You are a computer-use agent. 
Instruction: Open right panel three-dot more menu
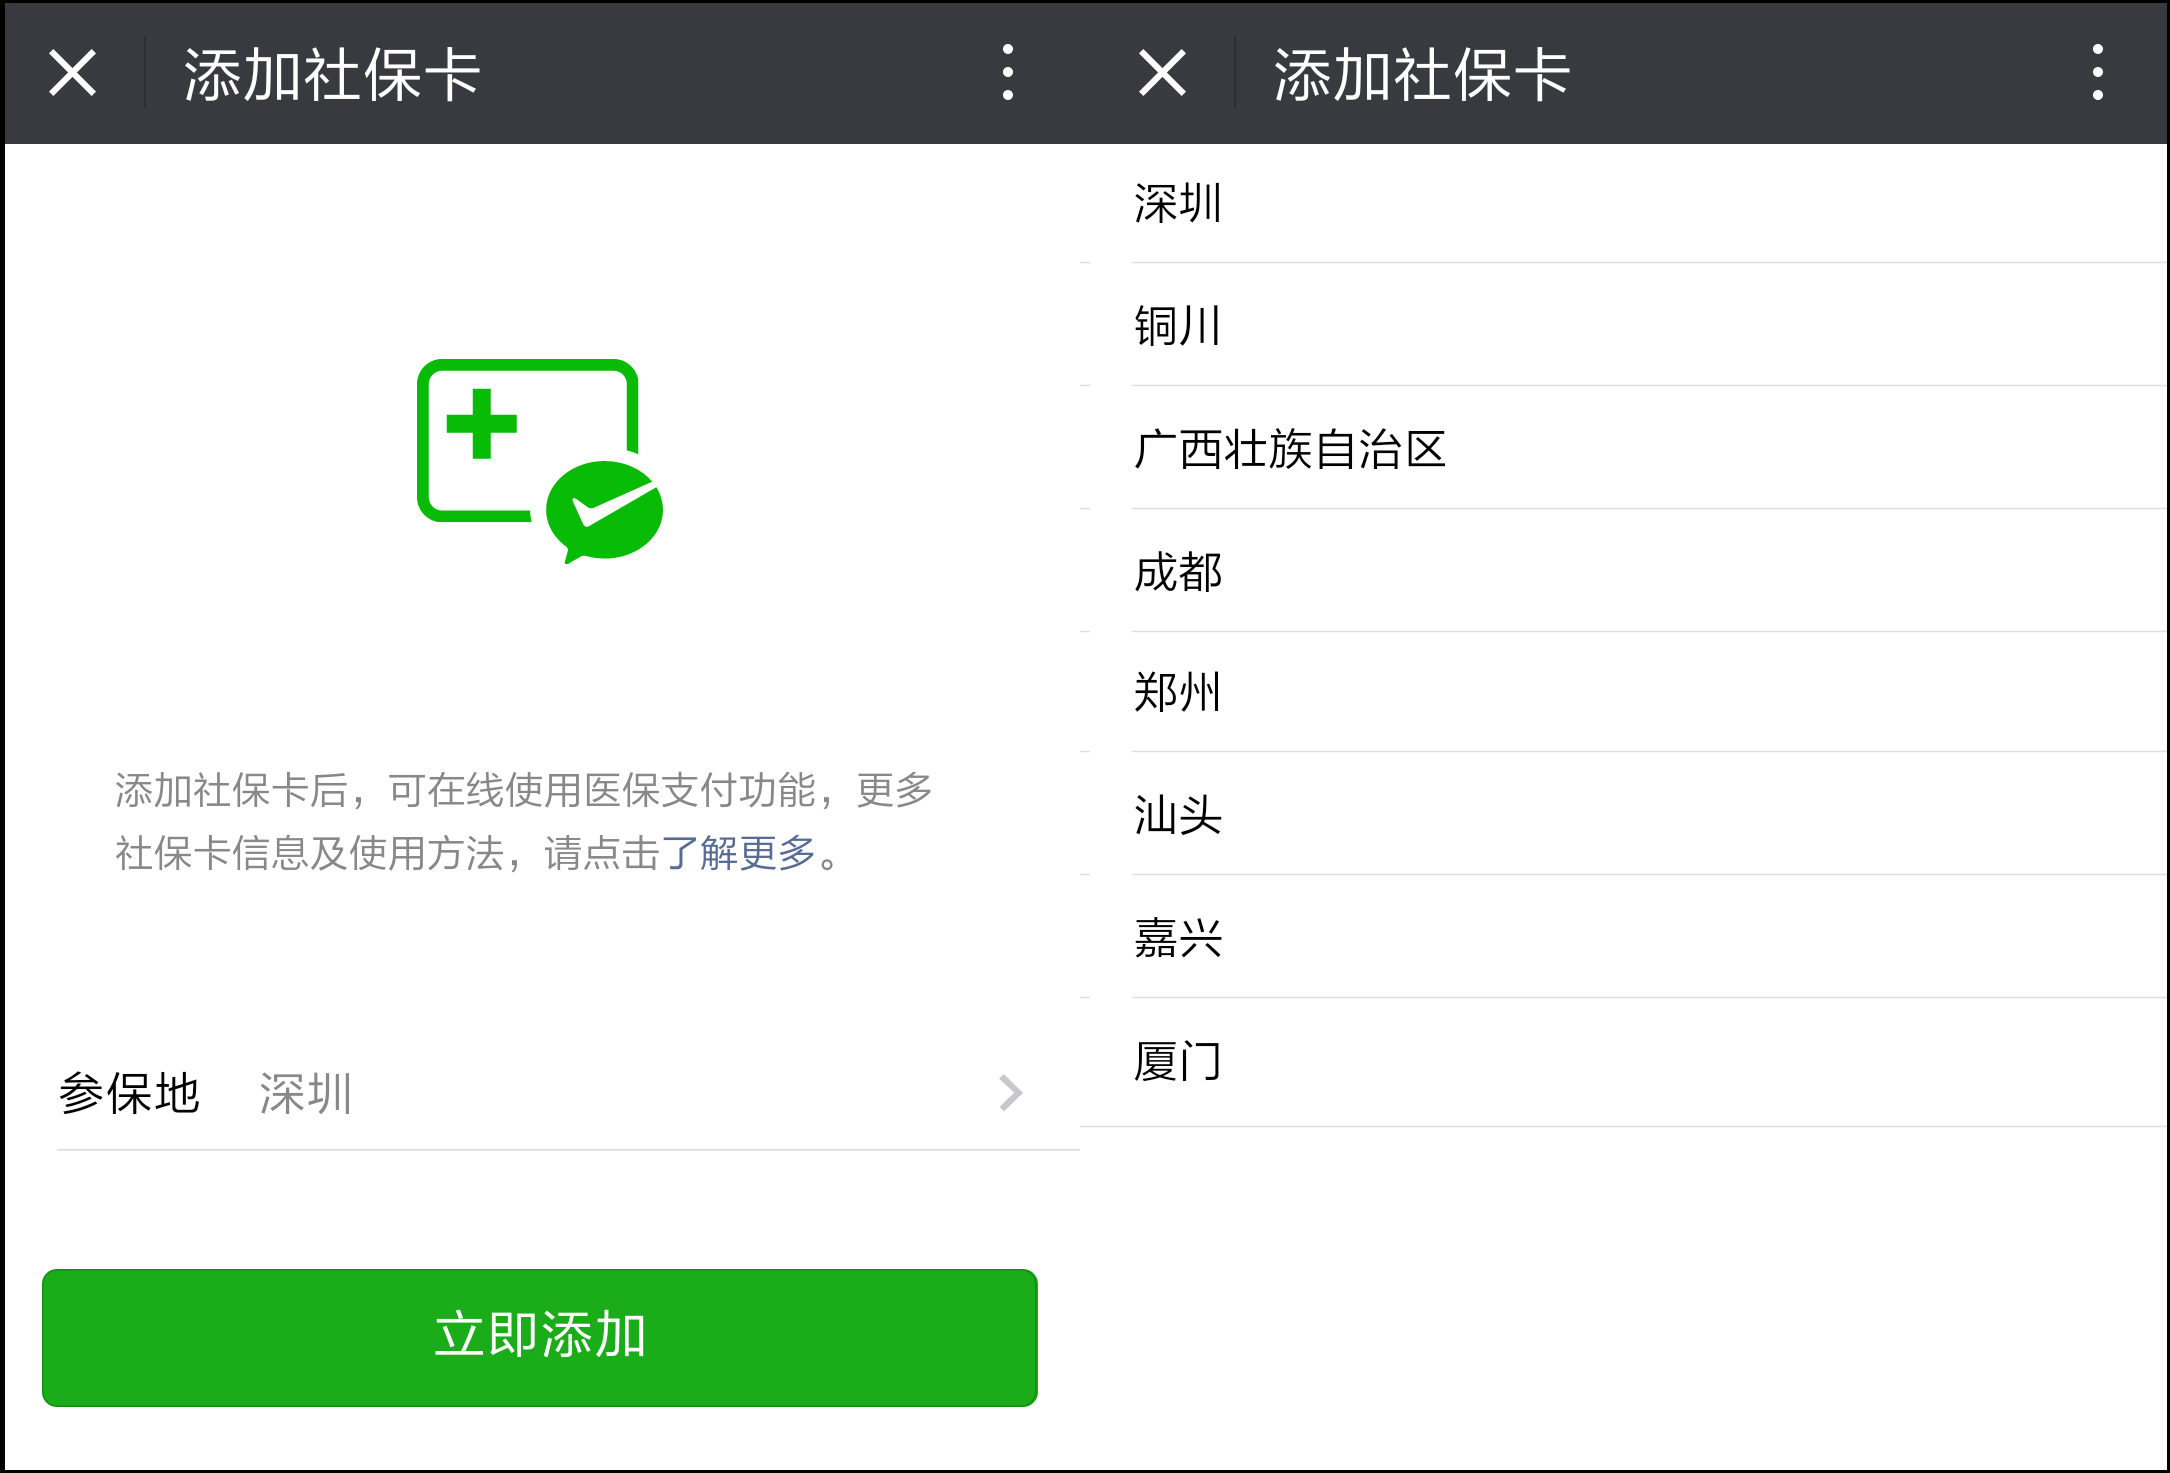(2097, 73)
